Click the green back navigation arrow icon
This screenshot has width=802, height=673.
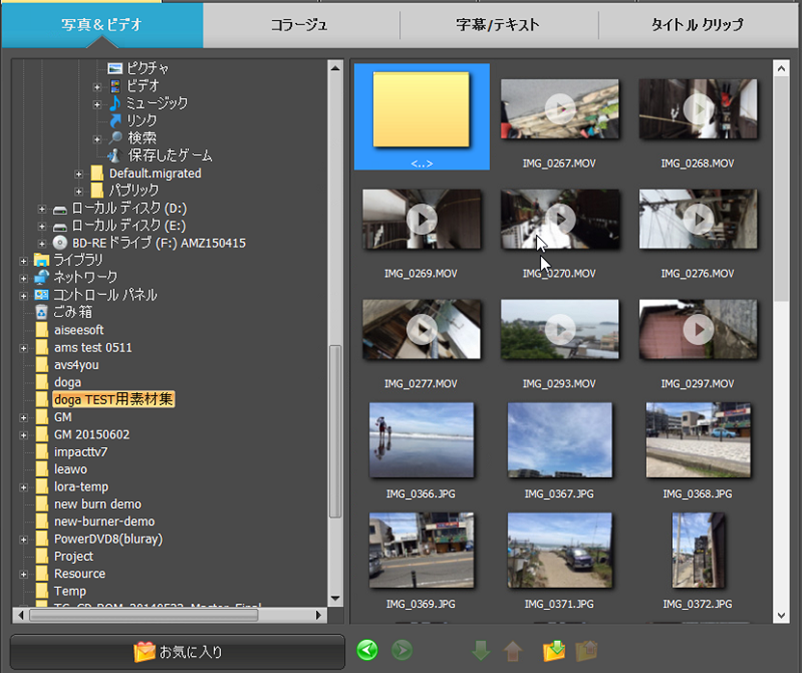pyautogui.click(x=366, y=650)
